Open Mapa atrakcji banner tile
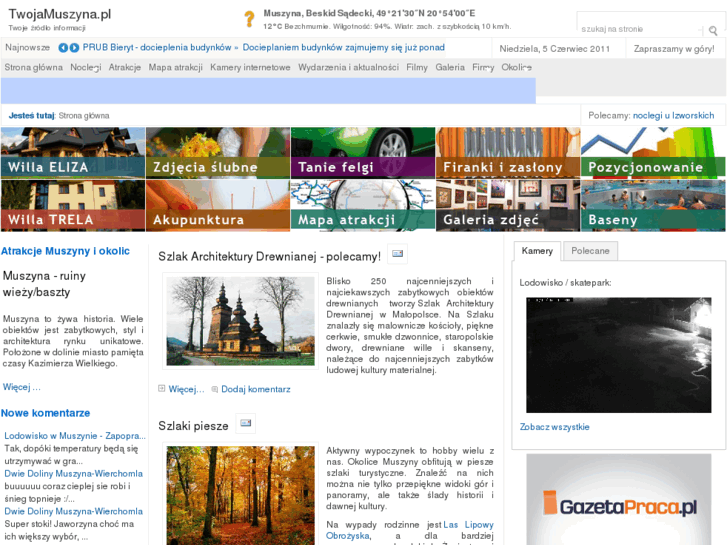 click(363, 205)
